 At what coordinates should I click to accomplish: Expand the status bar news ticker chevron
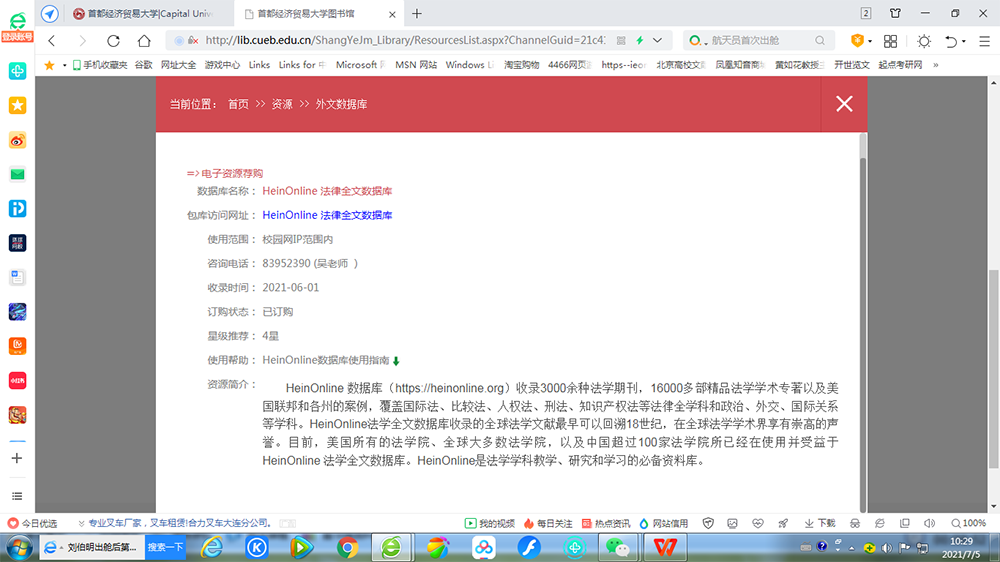coord(81,523)
